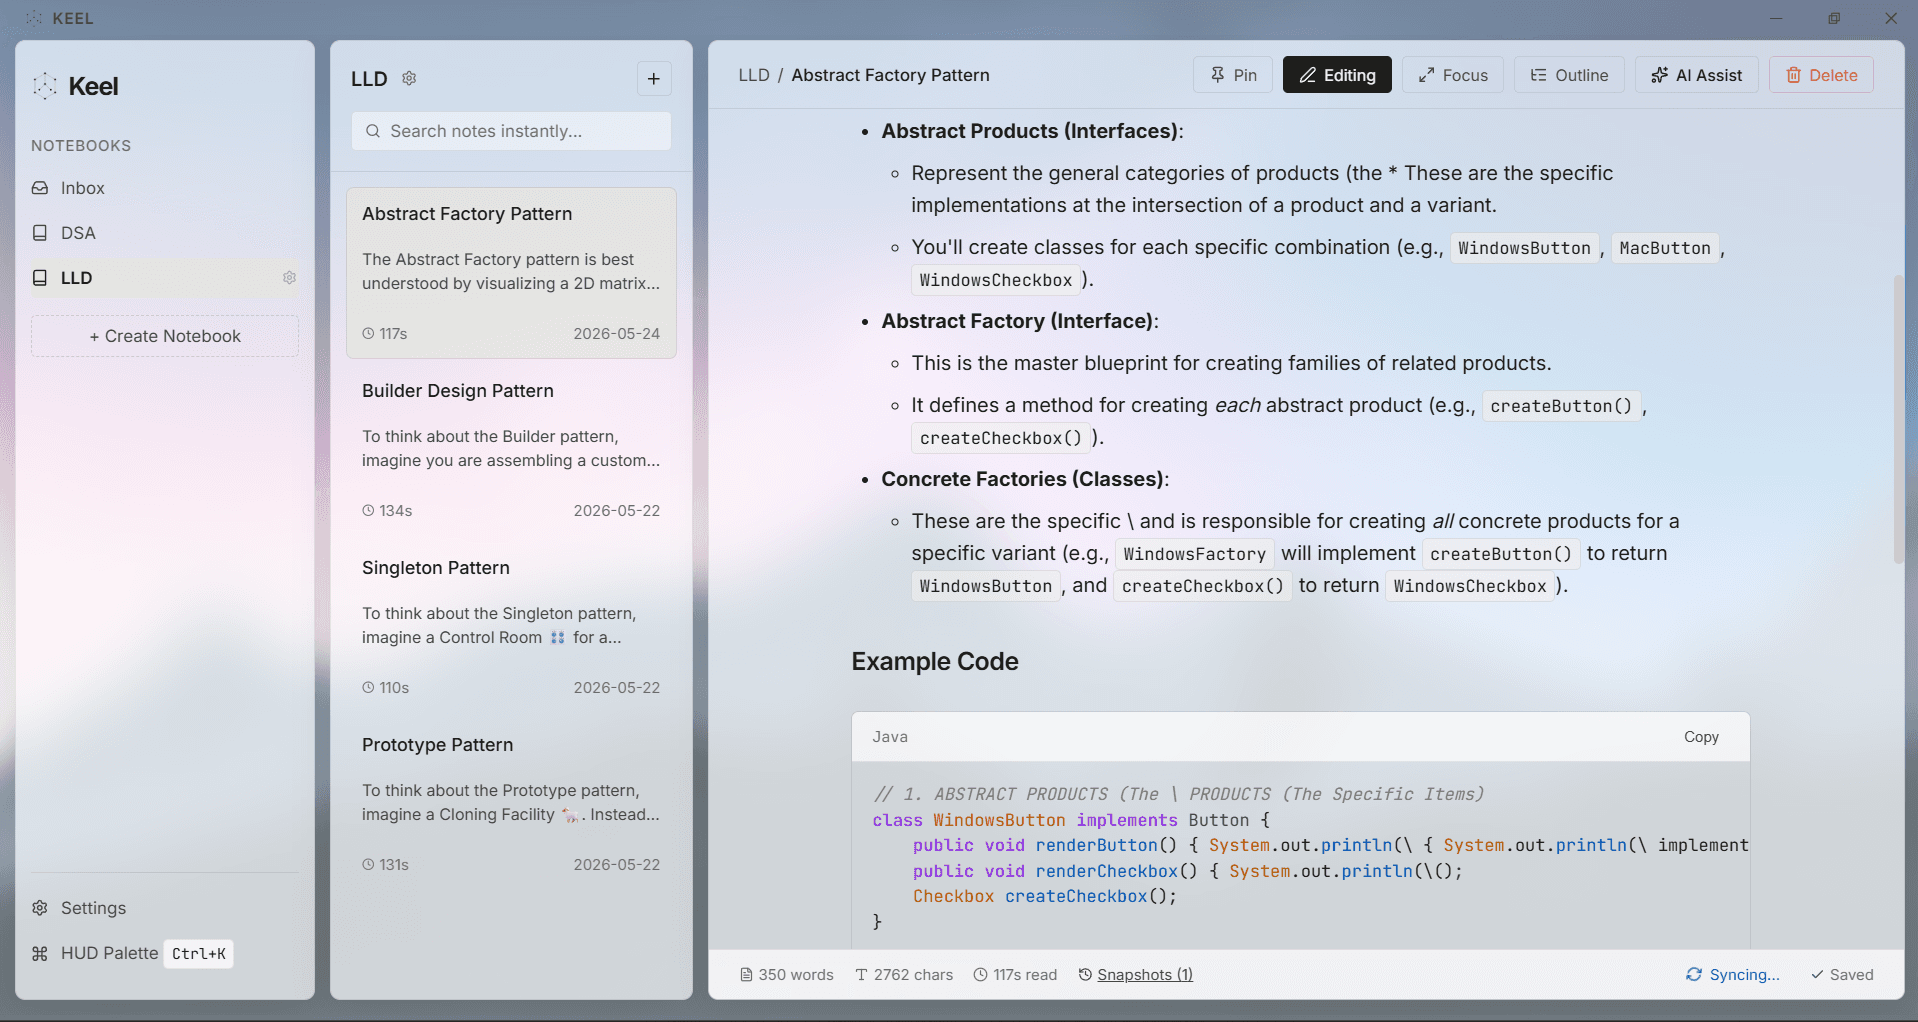Enable Focus mode
This screenshot has height=1022, width=1918.
tap(1452, 75)
